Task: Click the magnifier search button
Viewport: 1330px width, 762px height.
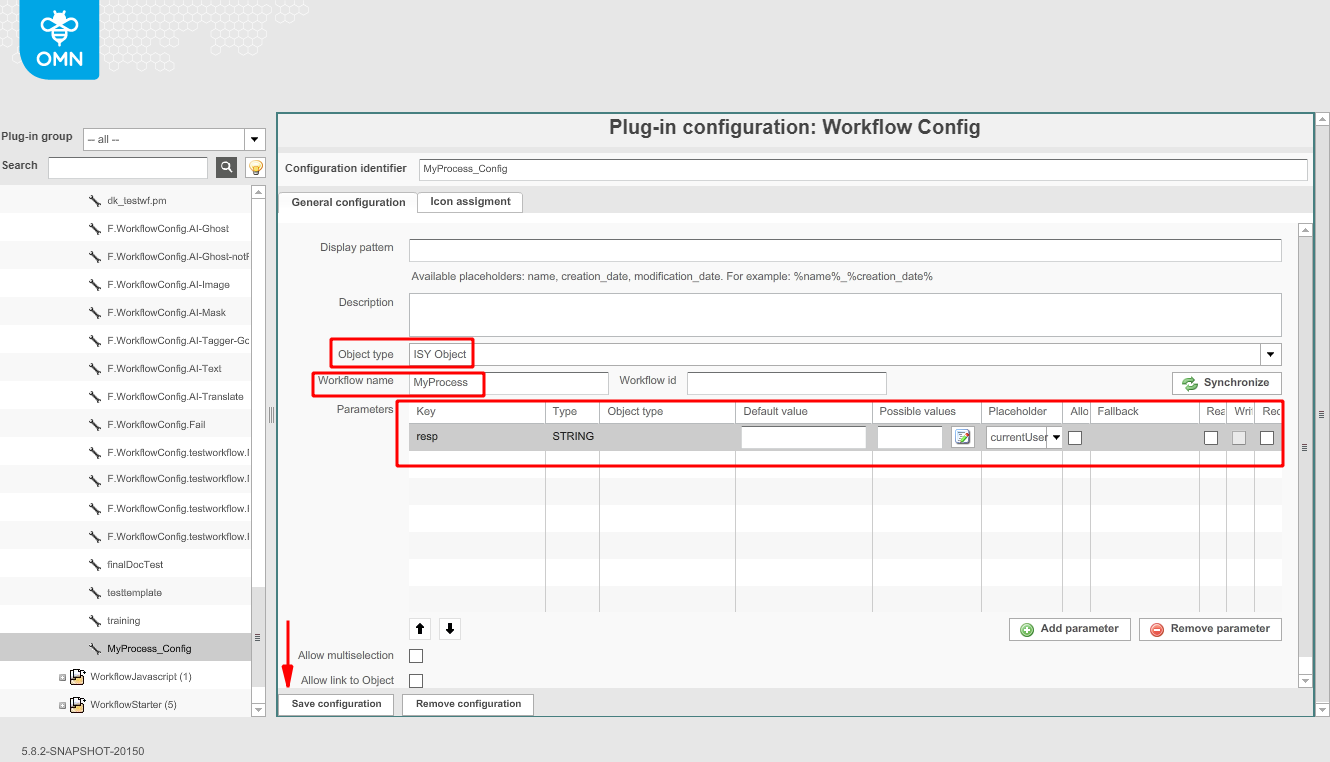Action: click(227, 167)
